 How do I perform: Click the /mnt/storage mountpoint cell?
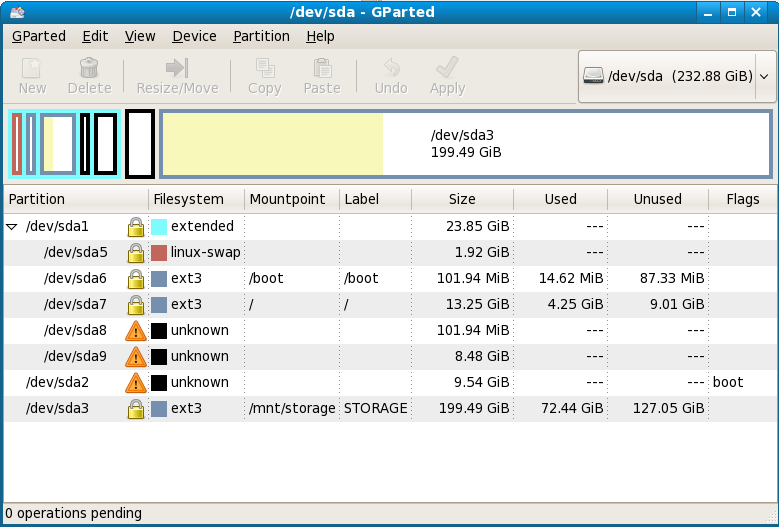tap(292, 409)
